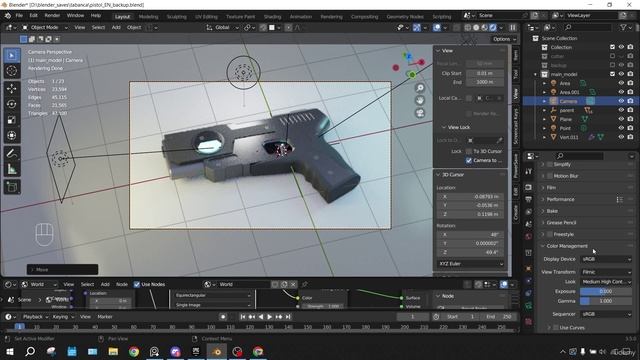Click the current frame number field
The height and width of the screenshot is (360, 640).
[x=413, y=317]
